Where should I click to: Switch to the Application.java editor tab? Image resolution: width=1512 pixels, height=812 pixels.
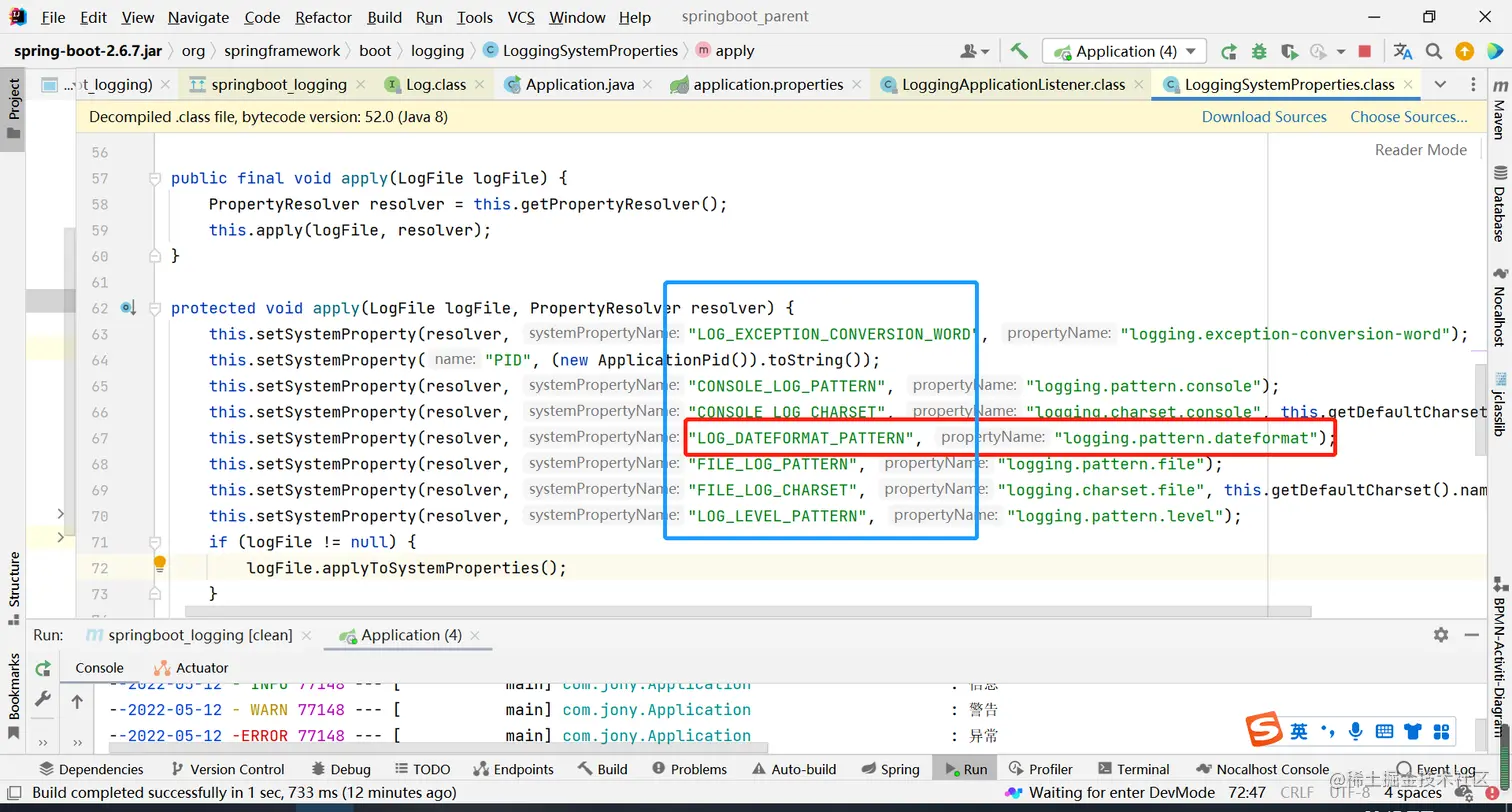pos(580,85)
